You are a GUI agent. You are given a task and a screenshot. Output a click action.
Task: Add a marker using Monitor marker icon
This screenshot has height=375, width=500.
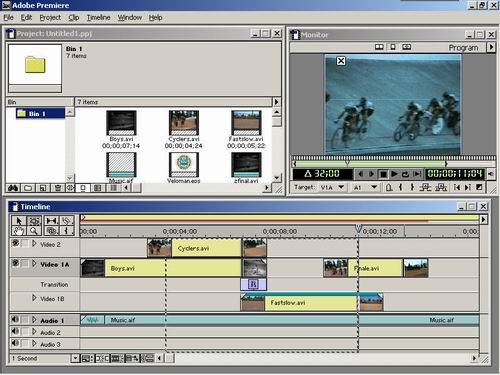[389, 187]
